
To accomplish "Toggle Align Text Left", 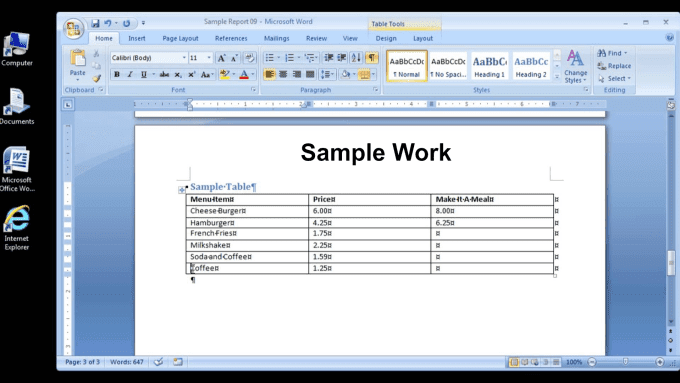I will pyautogui.click(x=269, y=75).
